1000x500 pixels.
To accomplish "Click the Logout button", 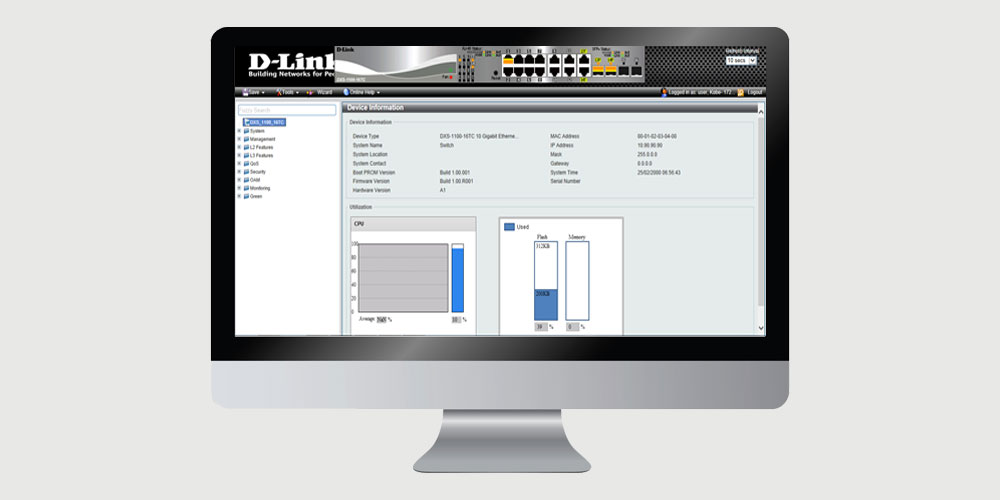I will tap(753, 92).
